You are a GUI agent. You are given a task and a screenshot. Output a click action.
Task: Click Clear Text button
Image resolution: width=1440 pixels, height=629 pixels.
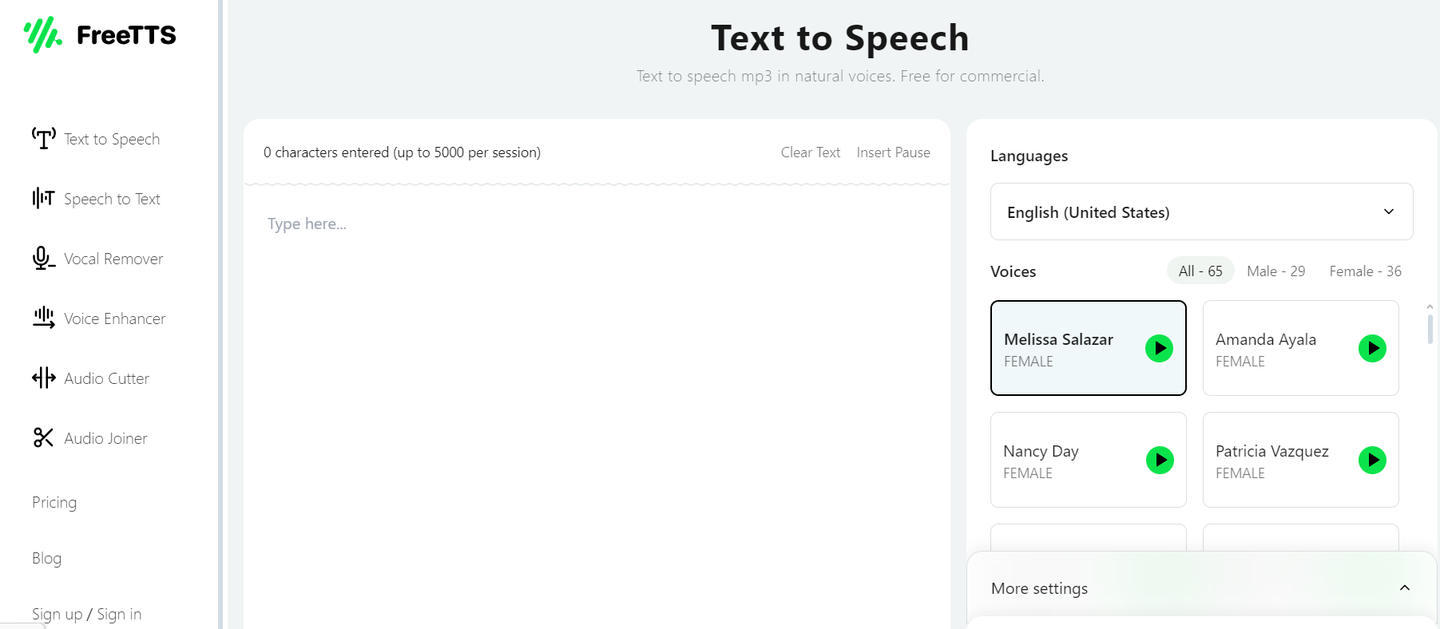[x=810, y=153]
